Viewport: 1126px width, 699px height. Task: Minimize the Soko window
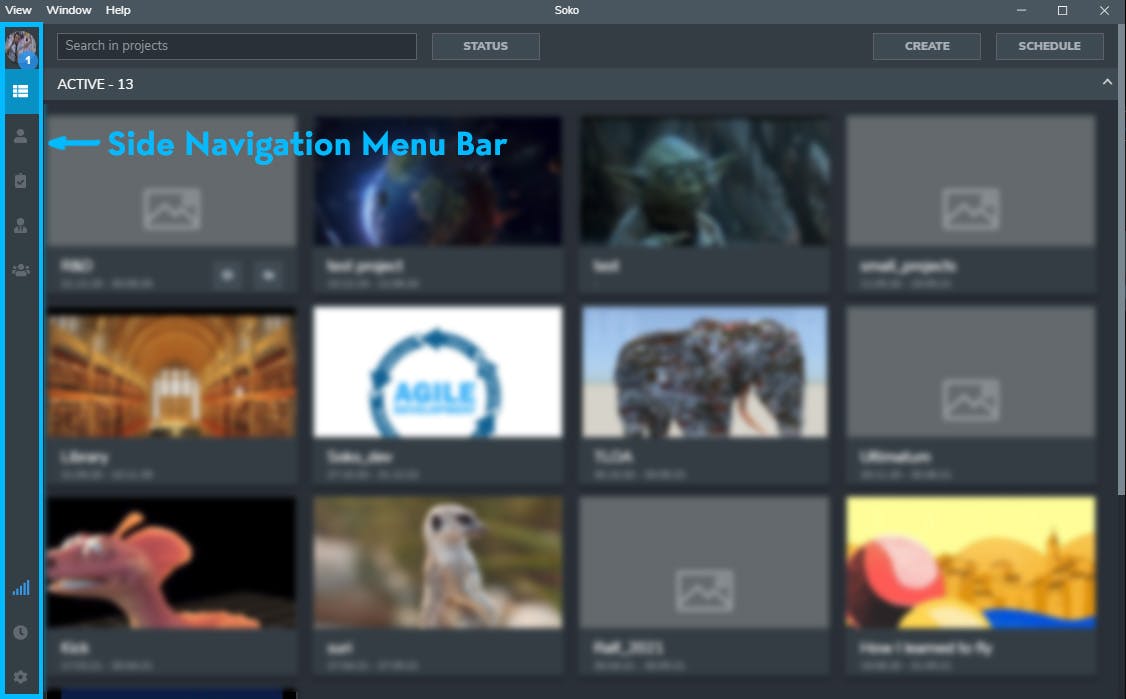(1021, 10)
